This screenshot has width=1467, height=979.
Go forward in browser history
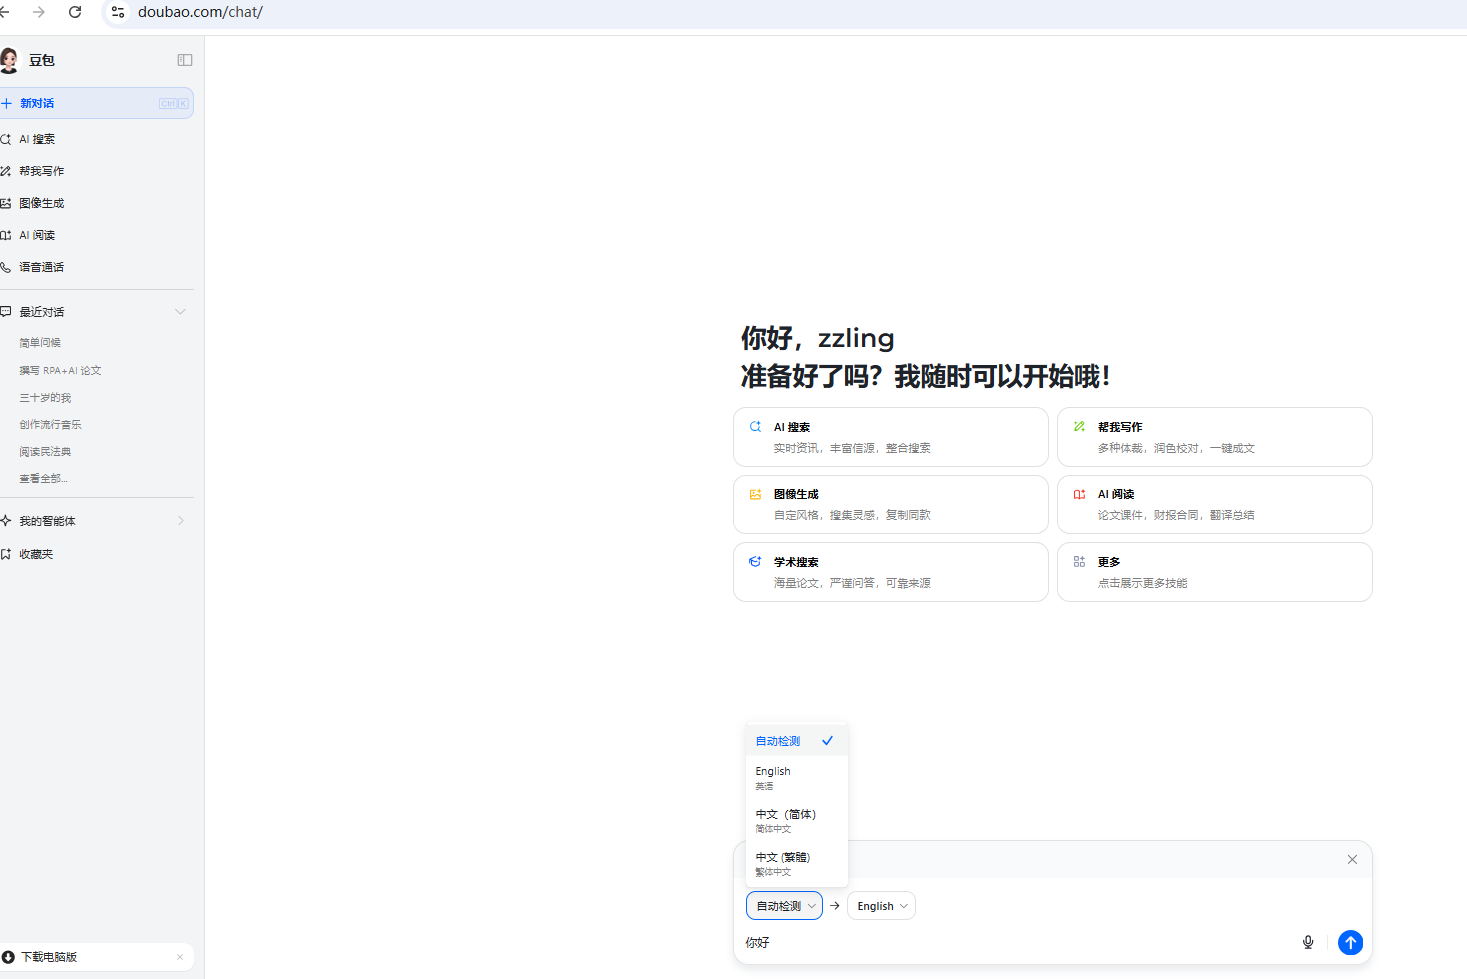pyautogui.click(x=39, y=12)
